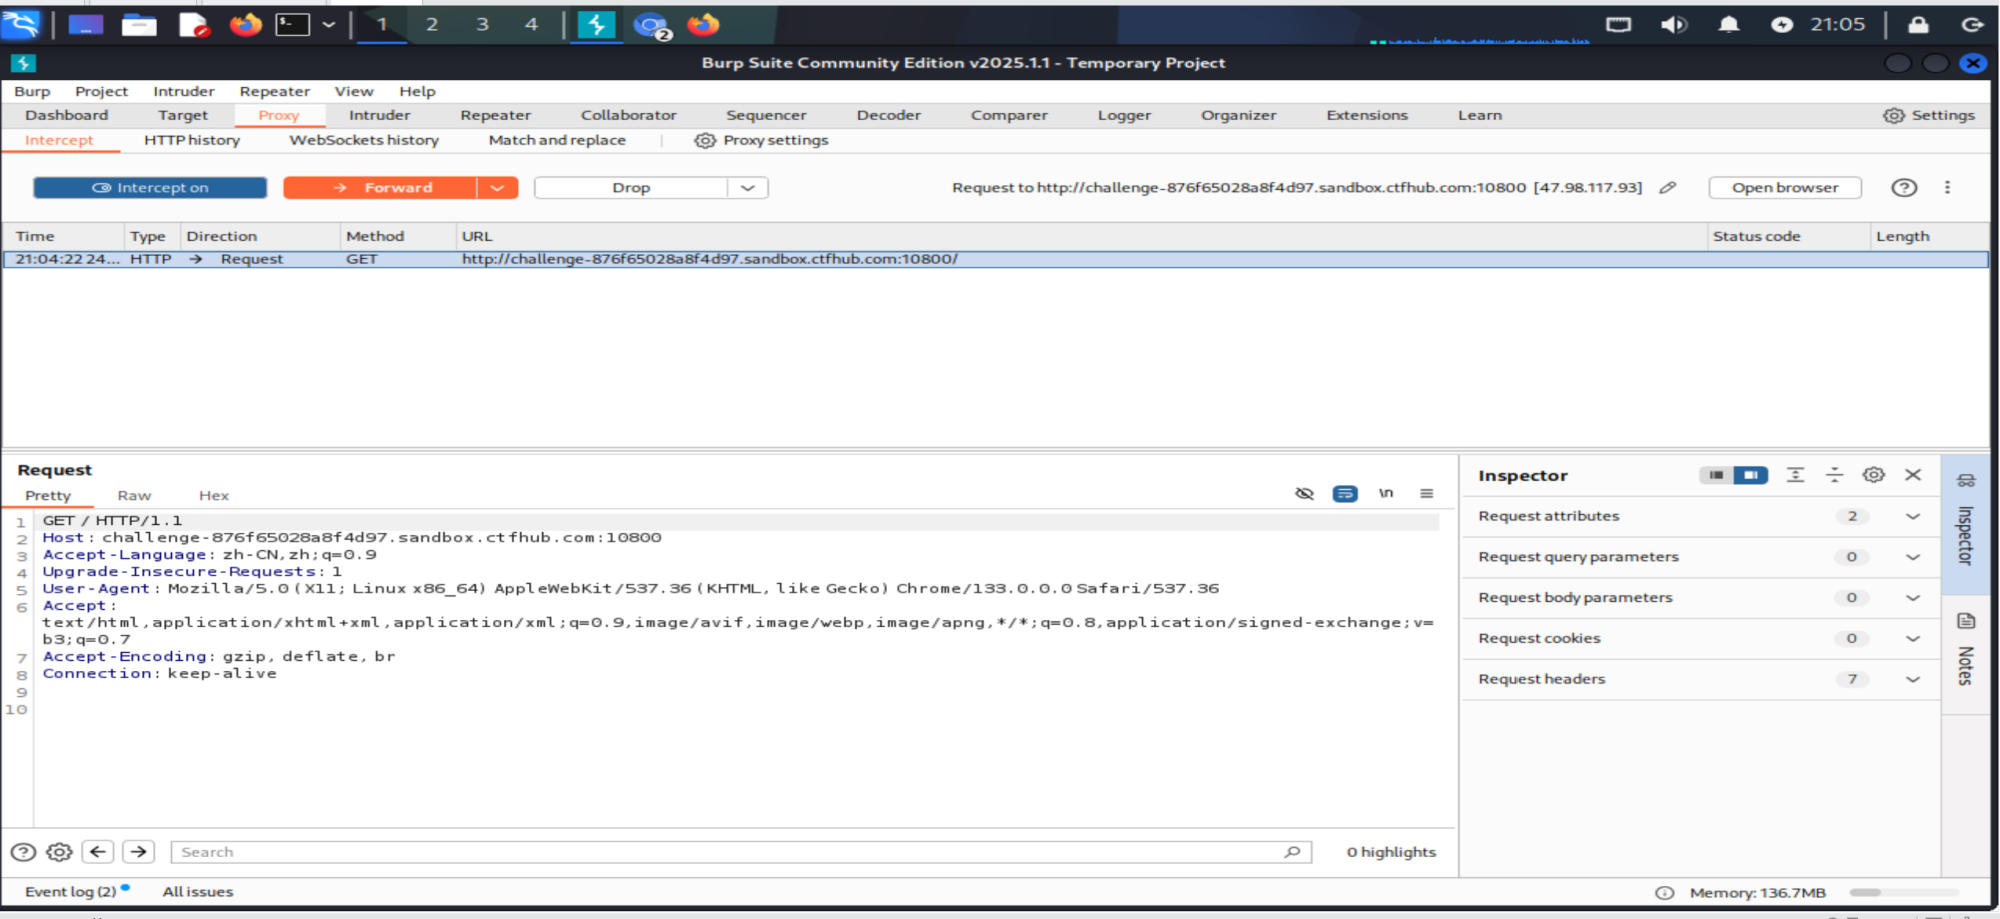Expand the Request headers section
The width and height of the screenshot is (2000, 919).
point(1912,679)
